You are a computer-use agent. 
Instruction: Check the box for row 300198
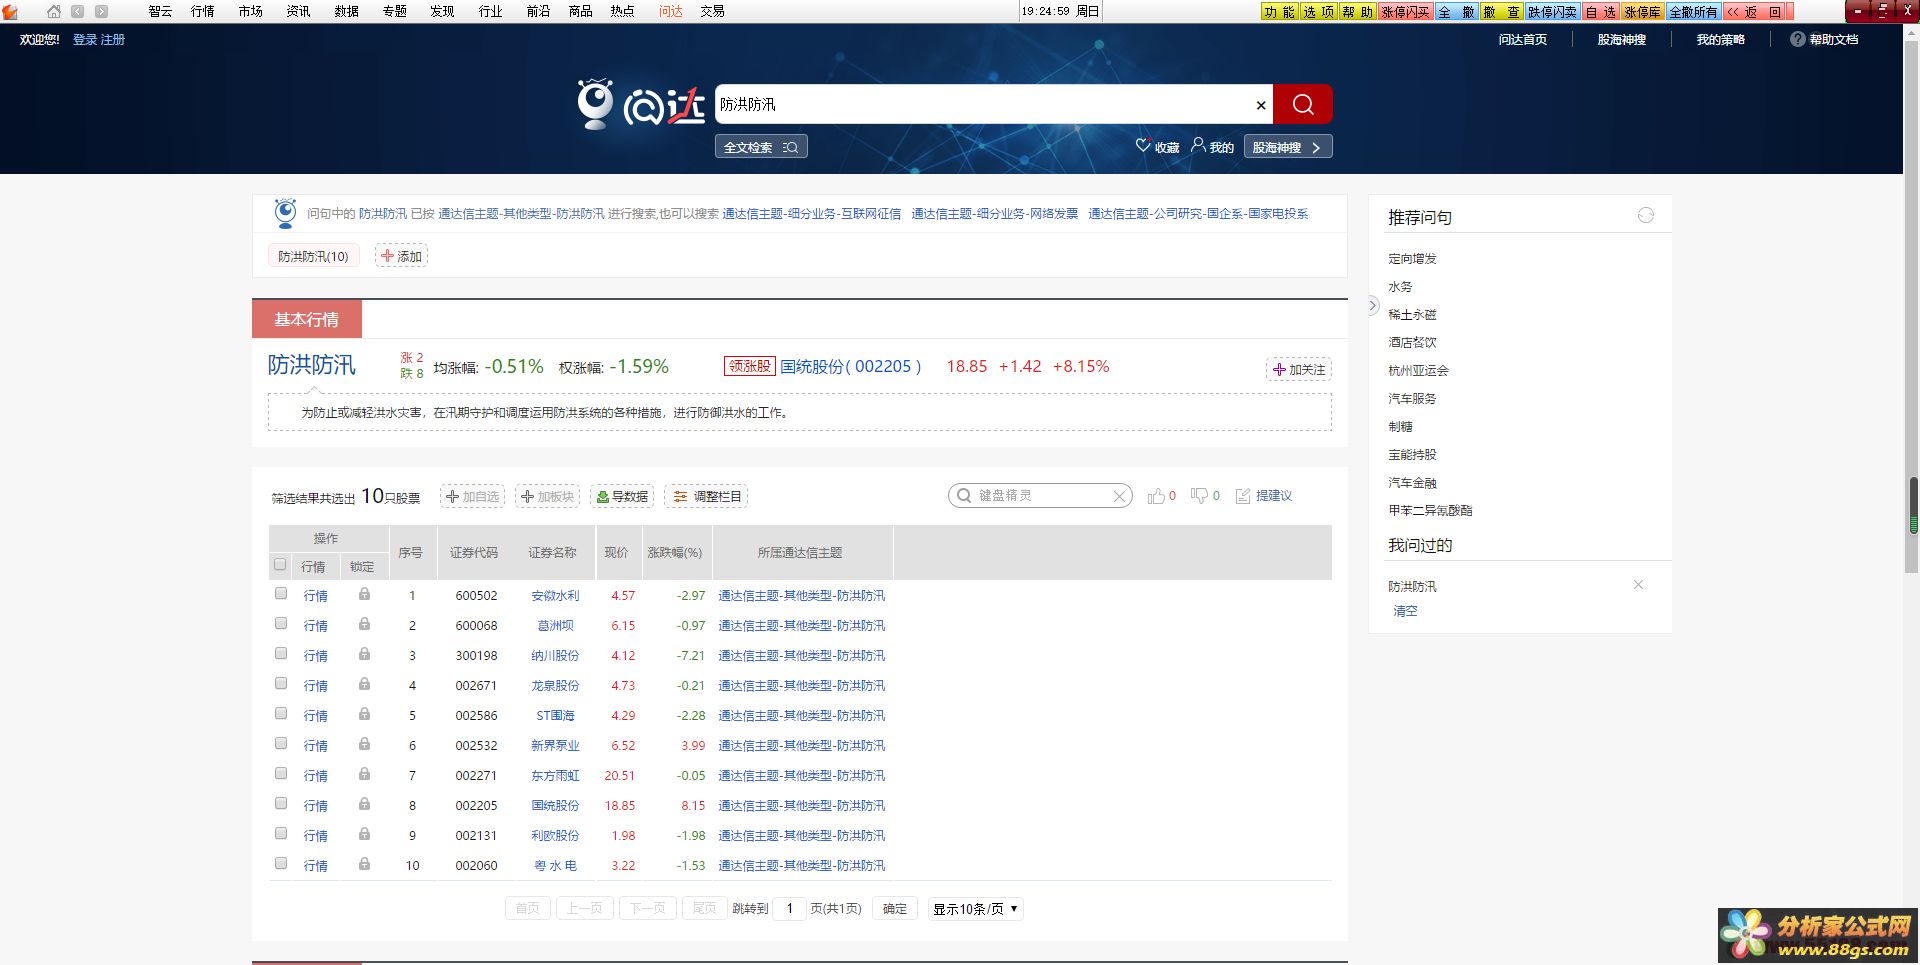[x=281, y=653]
